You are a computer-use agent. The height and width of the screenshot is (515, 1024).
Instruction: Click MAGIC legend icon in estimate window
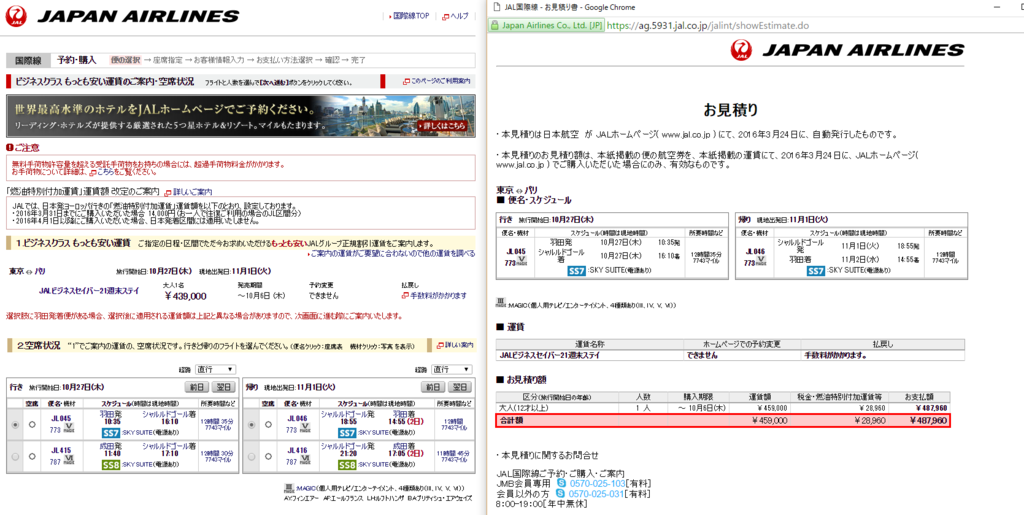(502, 303)
